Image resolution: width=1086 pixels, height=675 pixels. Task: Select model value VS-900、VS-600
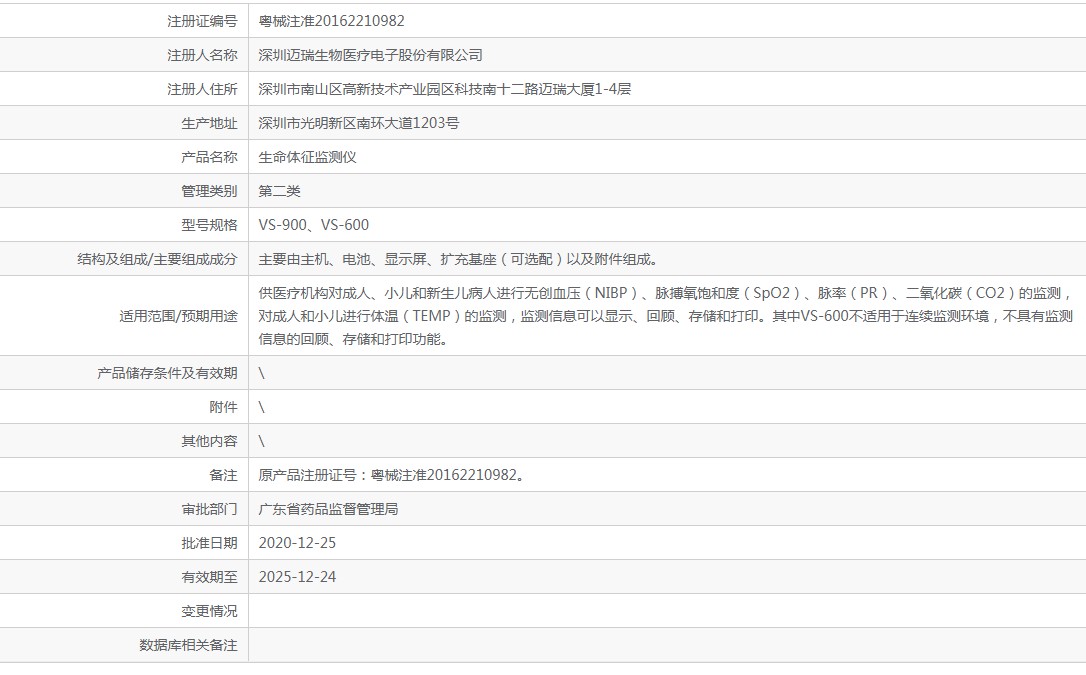pos(314,225)
